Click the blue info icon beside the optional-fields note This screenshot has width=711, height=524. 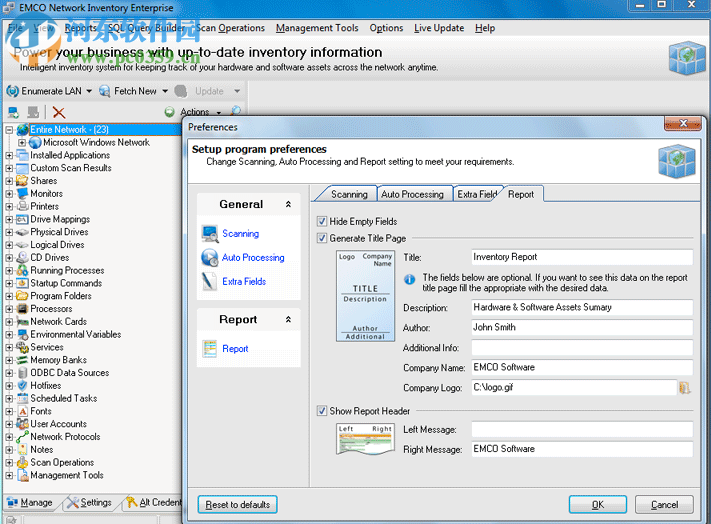[x=409, y=279]
